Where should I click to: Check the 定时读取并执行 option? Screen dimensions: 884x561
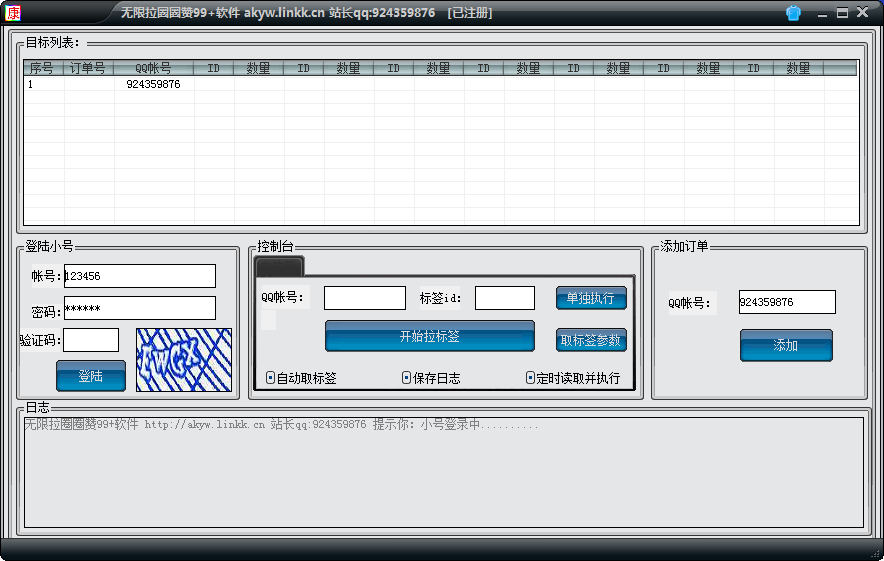click(531, 378)
